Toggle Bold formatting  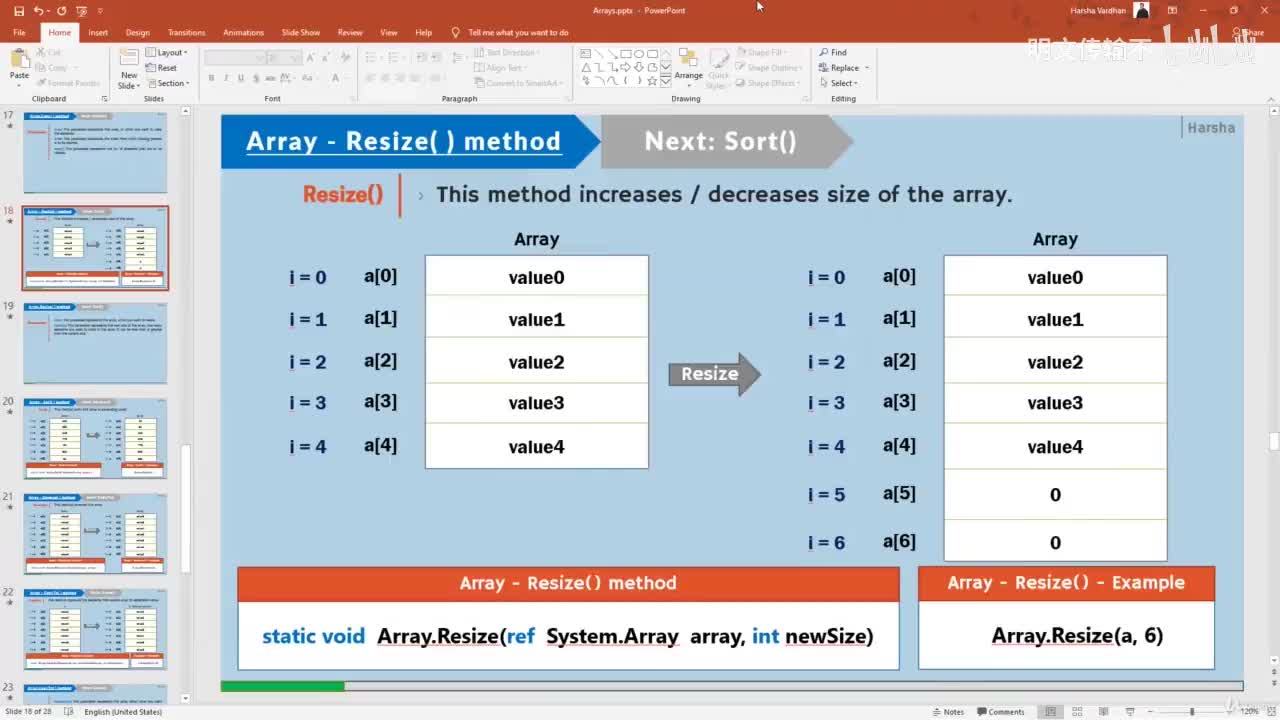212,78
